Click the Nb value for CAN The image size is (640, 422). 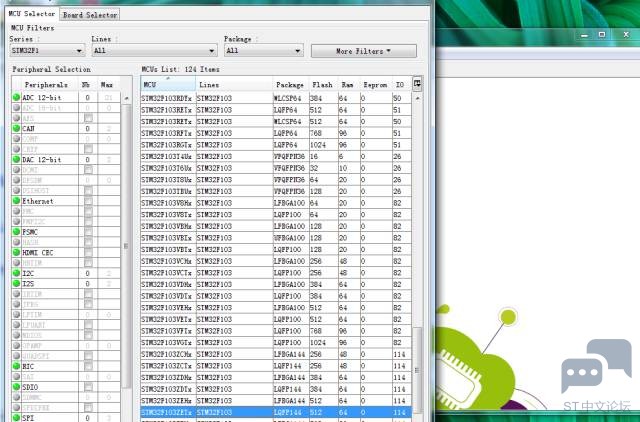click(88, 129)
